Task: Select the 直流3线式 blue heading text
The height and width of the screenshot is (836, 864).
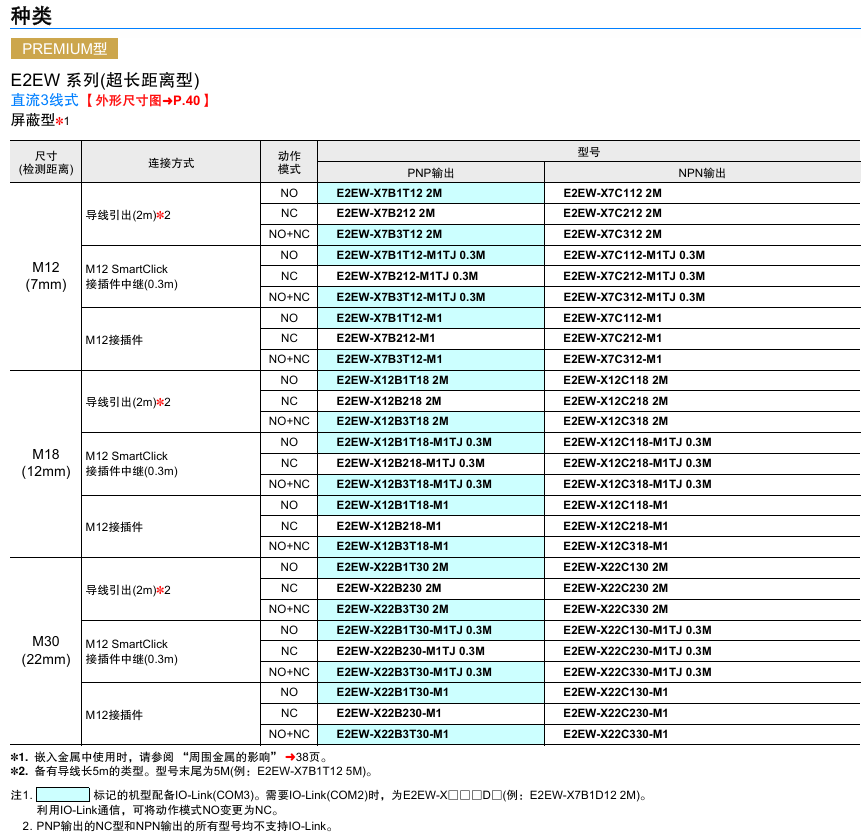Action: tap(44, 100)
